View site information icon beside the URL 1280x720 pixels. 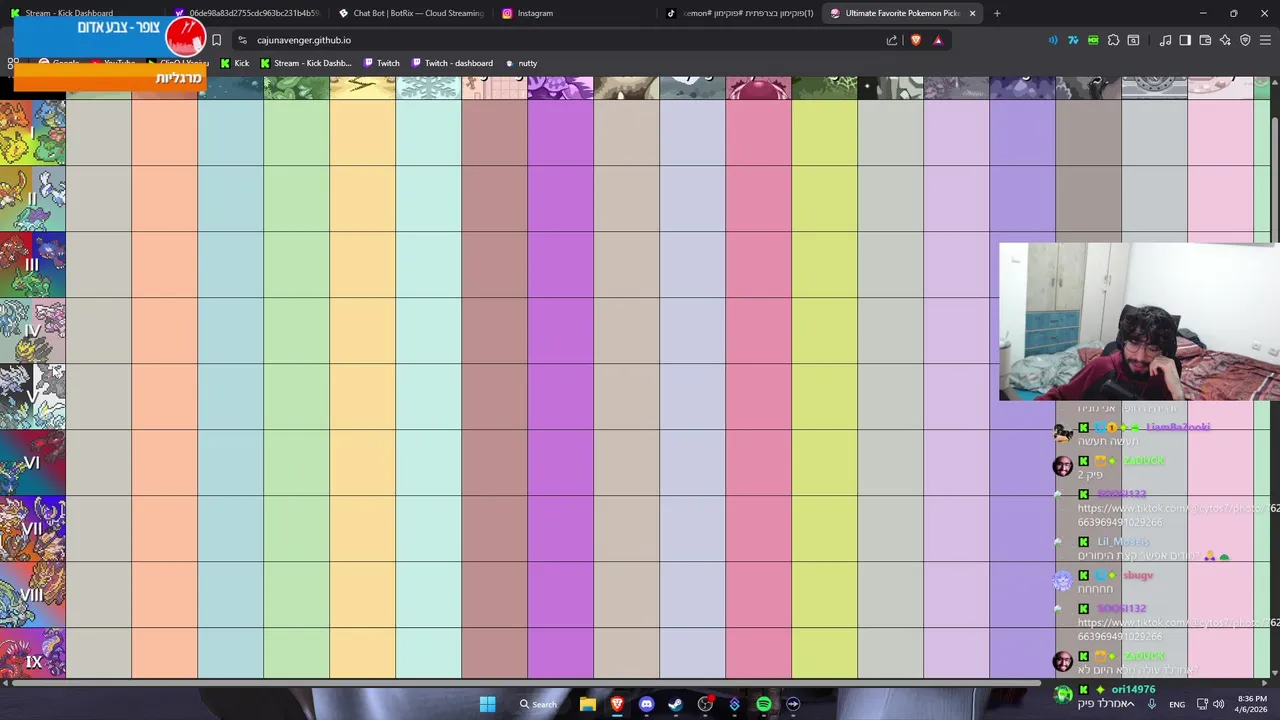click(242, 40)
